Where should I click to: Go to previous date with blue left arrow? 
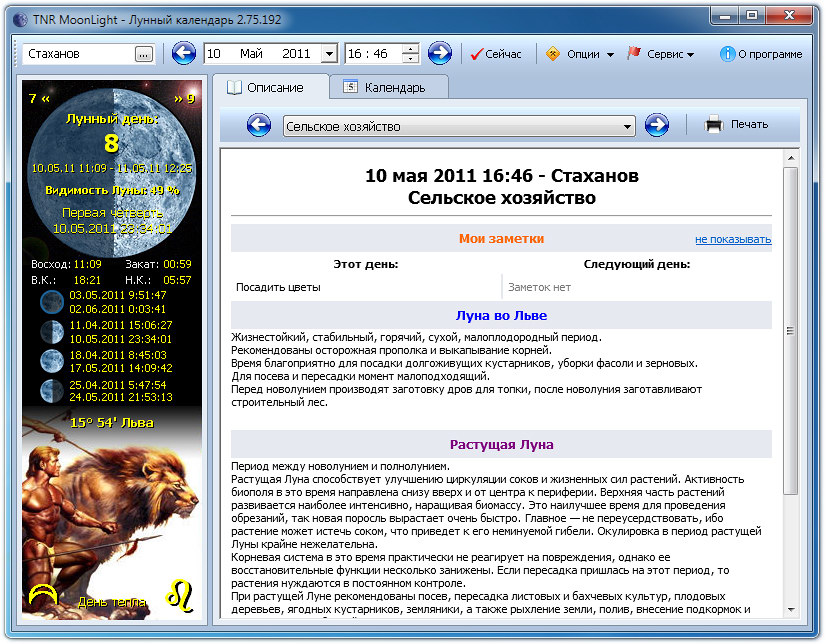click(x=183, y=53)
